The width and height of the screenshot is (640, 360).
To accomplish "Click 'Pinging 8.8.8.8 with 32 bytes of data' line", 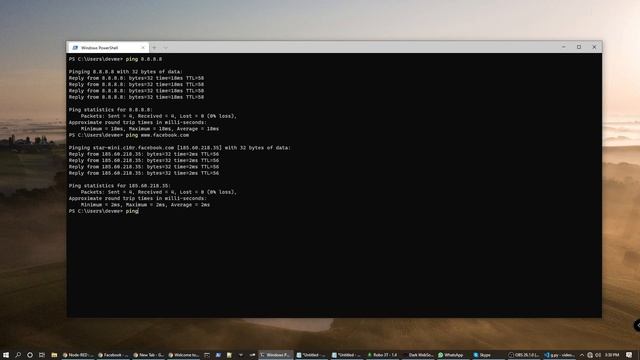I will click(x=126, y=72).
